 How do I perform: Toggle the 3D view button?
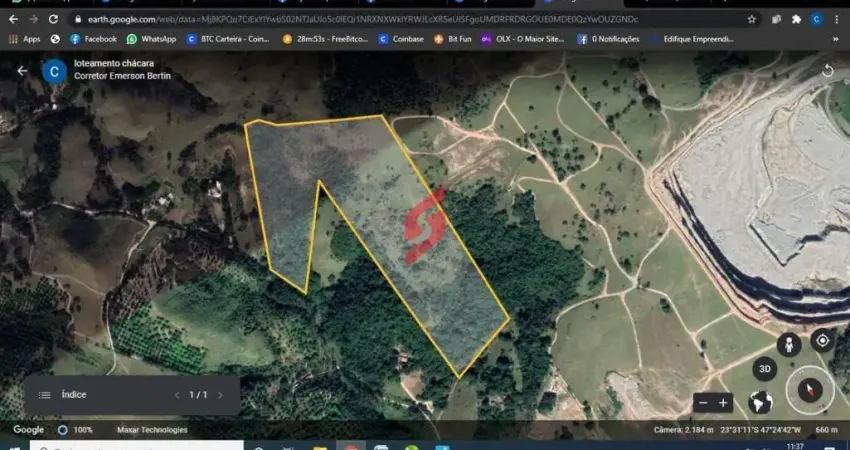tap(765, 368)
